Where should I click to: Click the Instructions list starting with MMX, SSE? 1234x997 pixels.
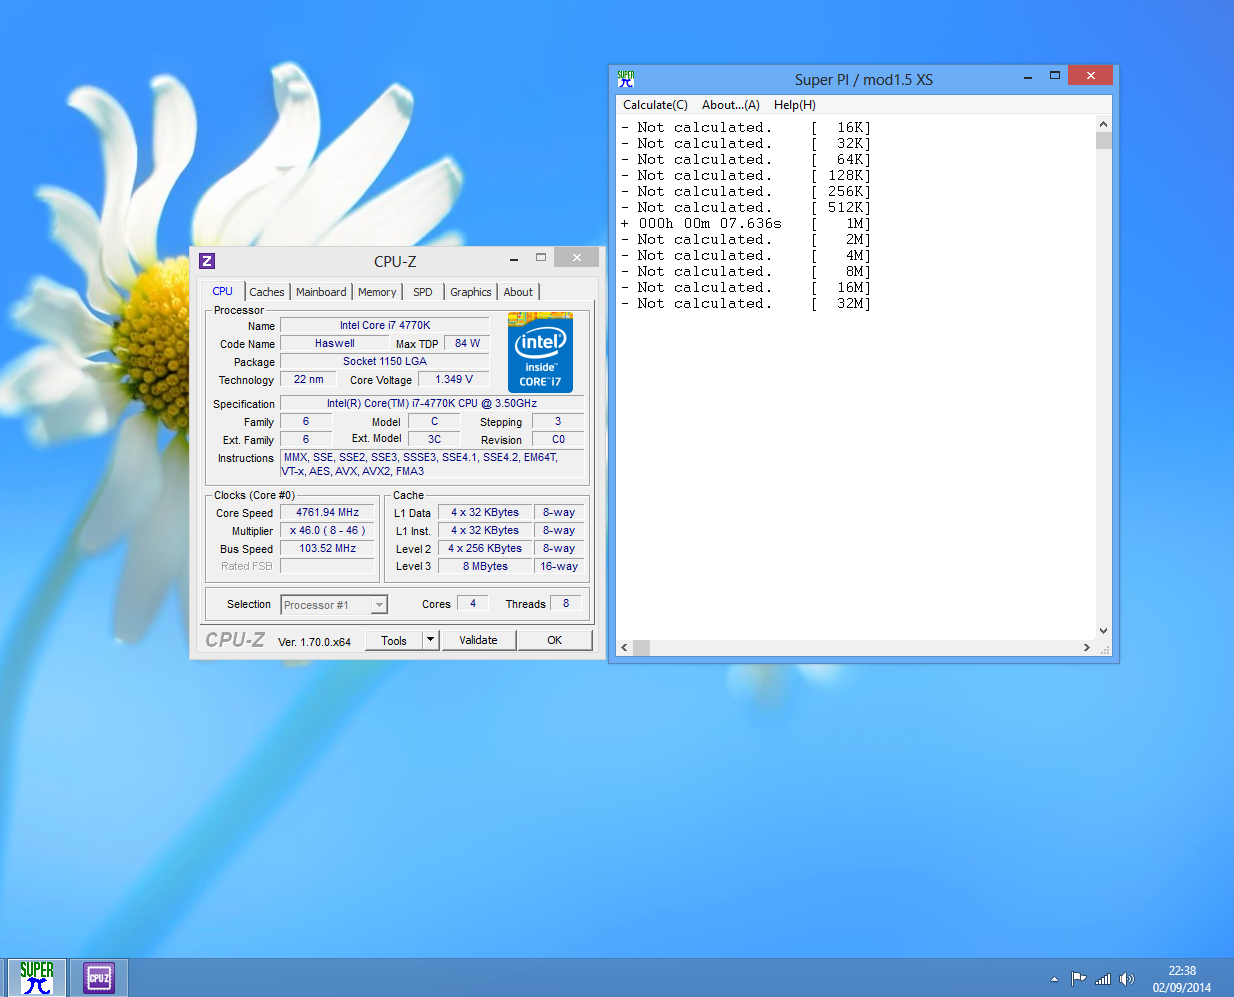tap(432, 464)
